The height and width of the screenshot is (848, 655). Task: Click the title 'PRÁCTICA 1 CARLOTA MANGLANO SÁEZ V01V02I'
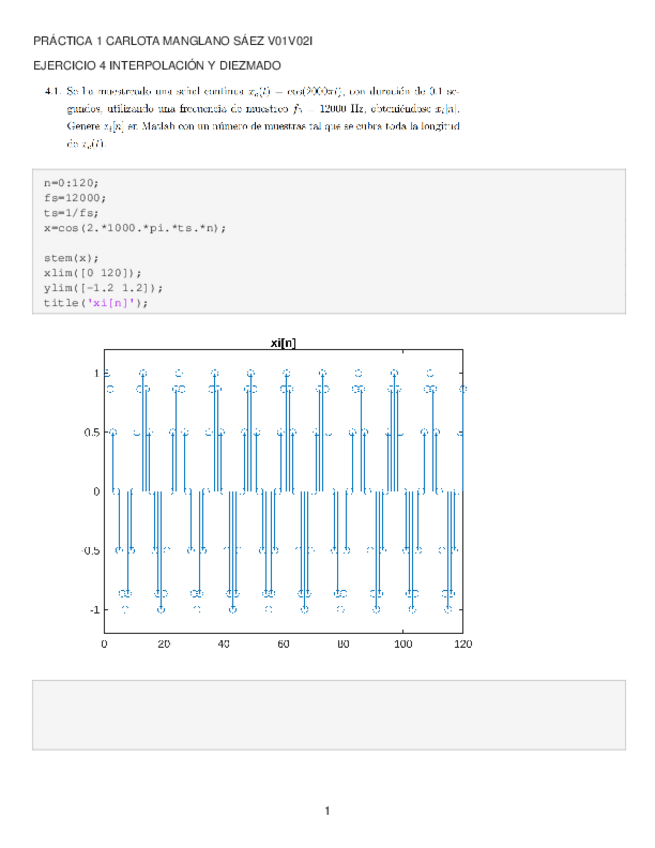[173, 41]
